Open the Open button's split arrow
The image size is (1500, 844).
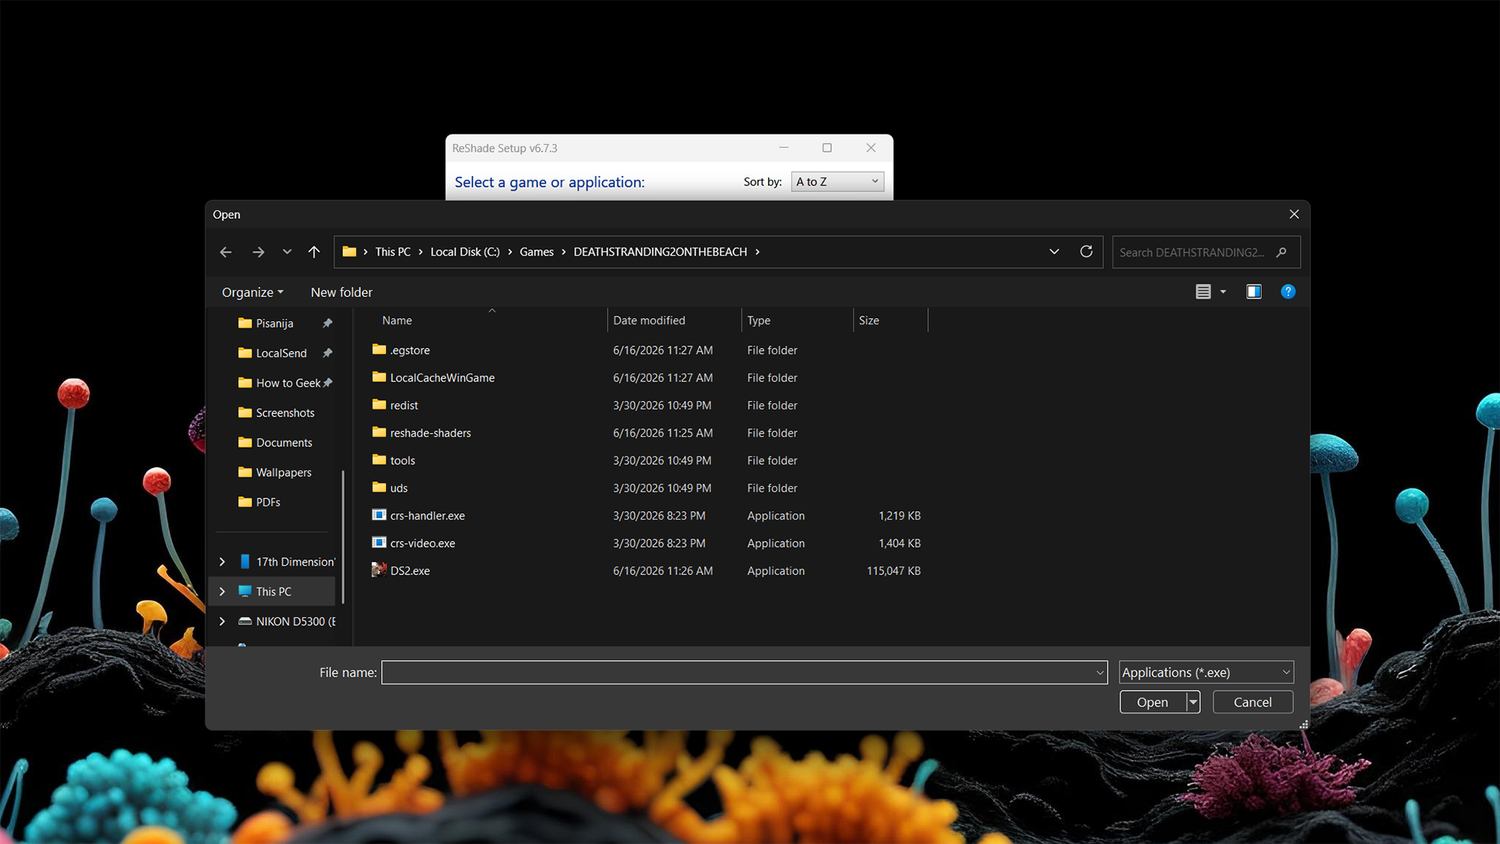(1193, 702)
